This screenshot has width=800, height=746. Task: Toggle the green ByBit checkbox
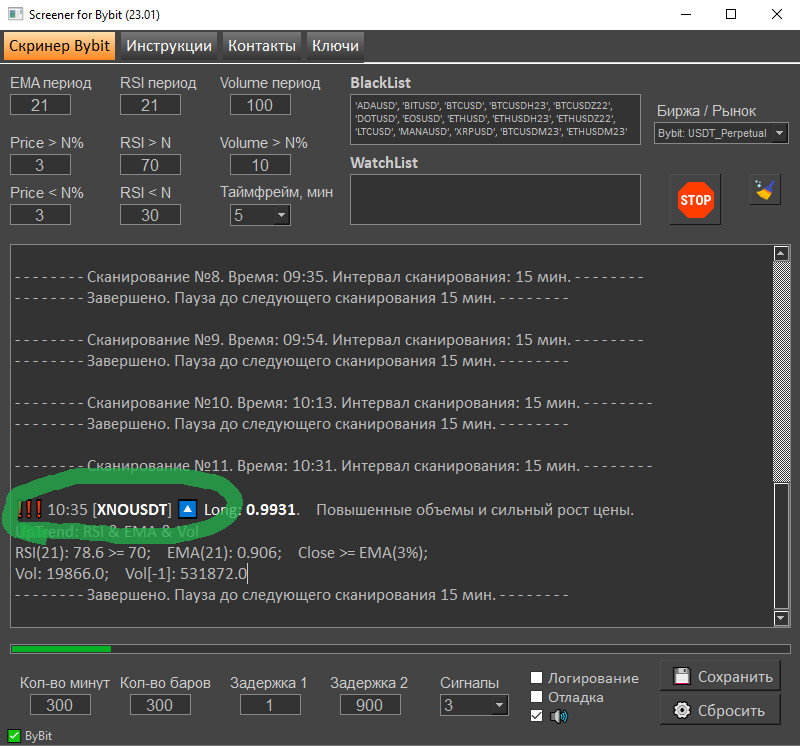point(14,736)
